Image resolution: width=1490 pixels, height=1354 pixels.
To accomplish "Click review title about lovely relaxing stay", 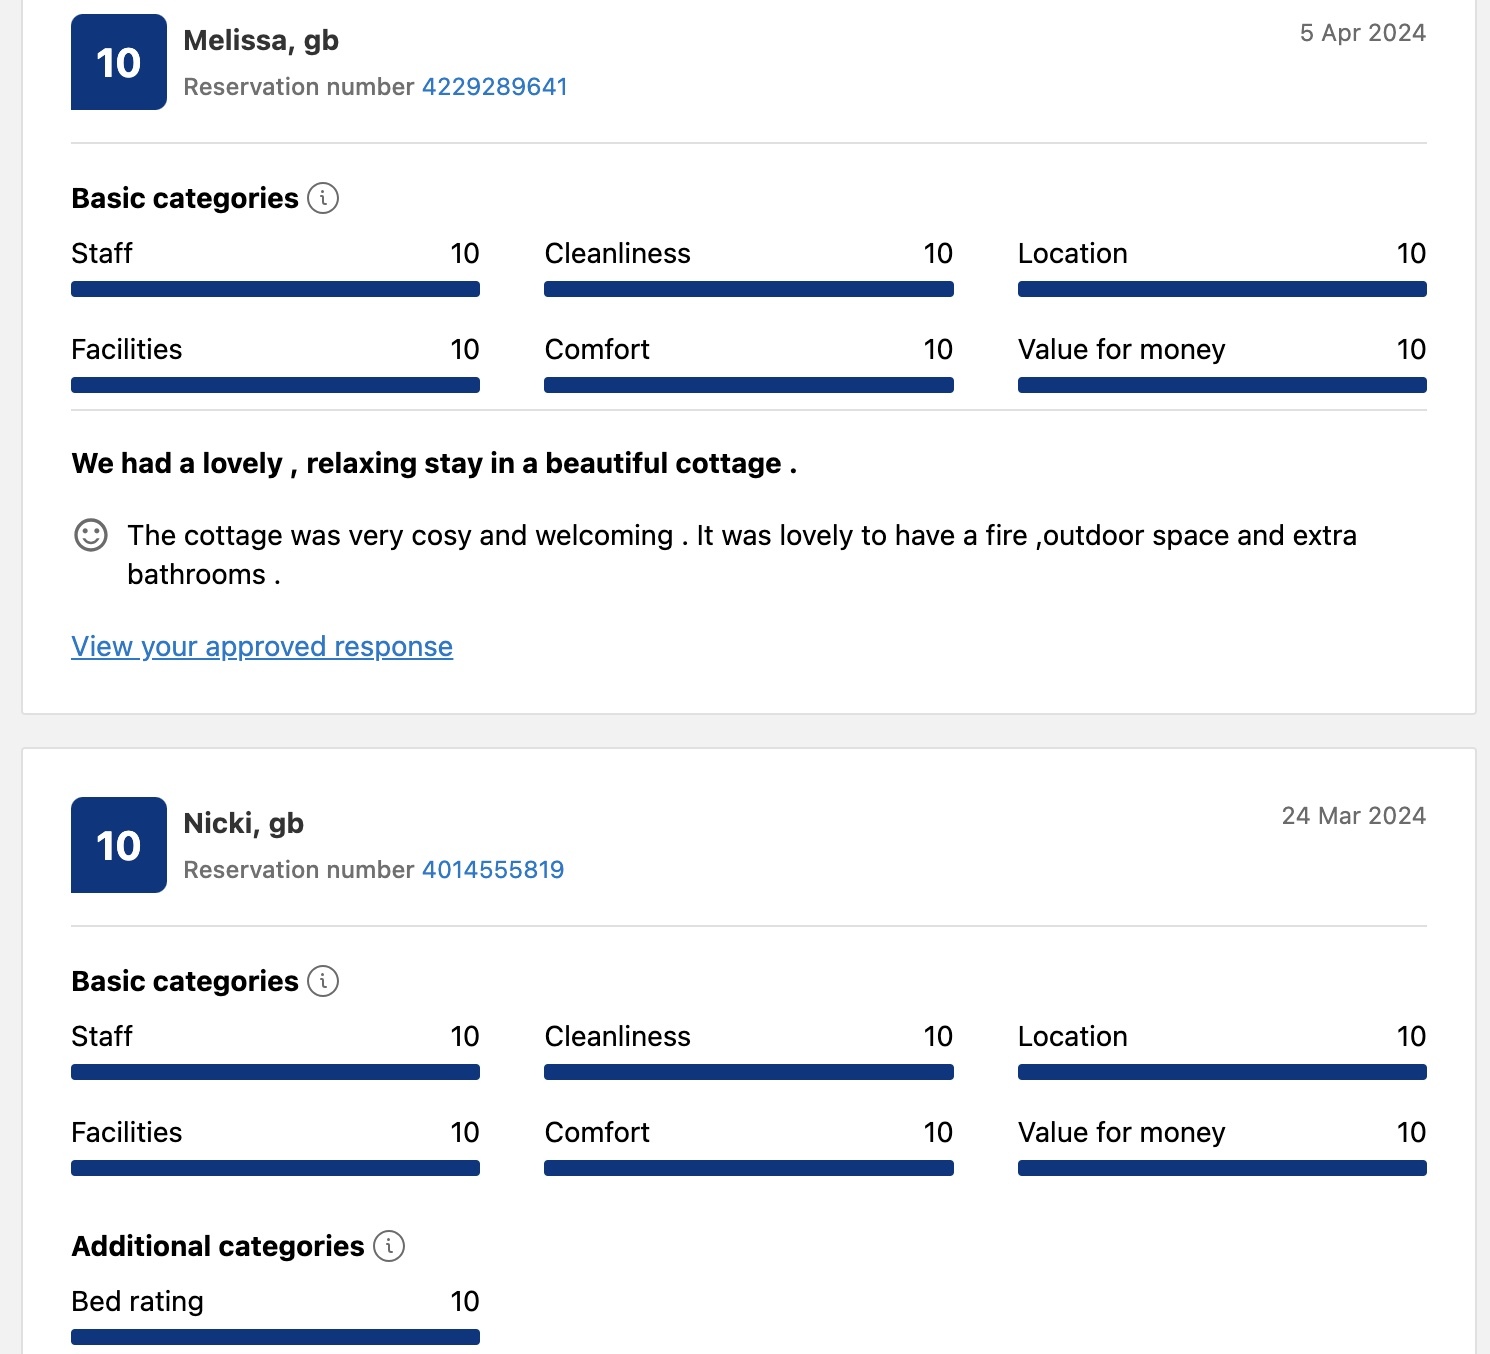I will pos(434,464).
